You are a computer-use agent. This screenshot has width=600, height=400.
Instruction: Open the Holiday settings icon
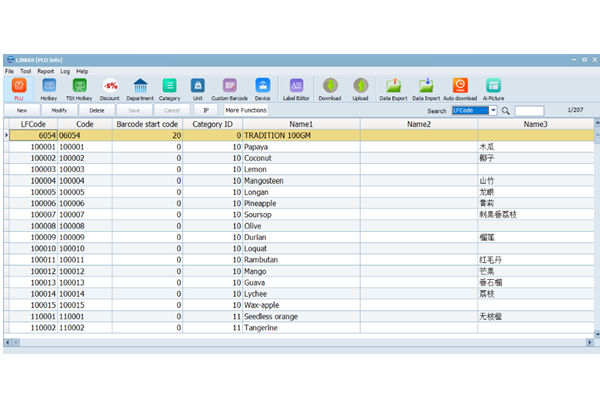pyautogui.click(x=49, y=87)
